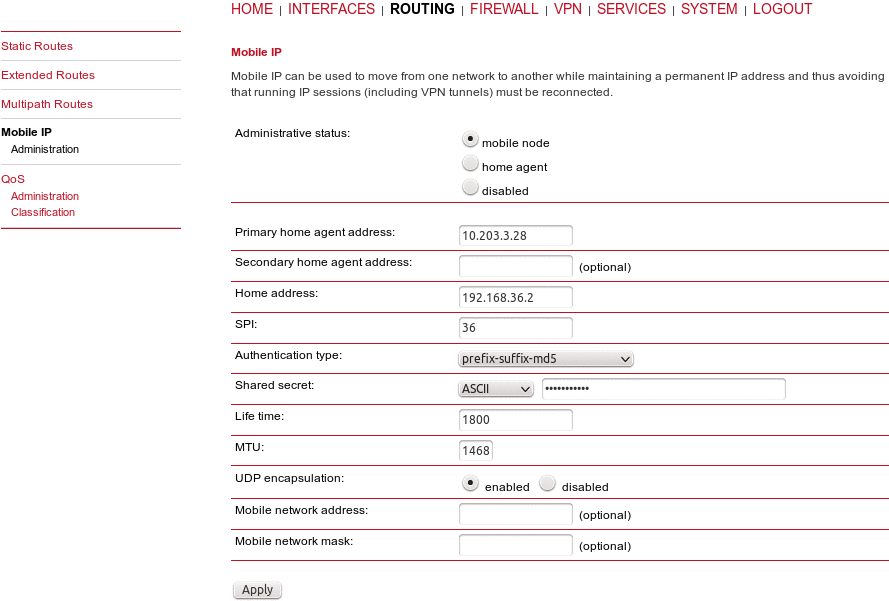
Task: Focus the Secondary home agent address field
Action: [x=515, y=266]
